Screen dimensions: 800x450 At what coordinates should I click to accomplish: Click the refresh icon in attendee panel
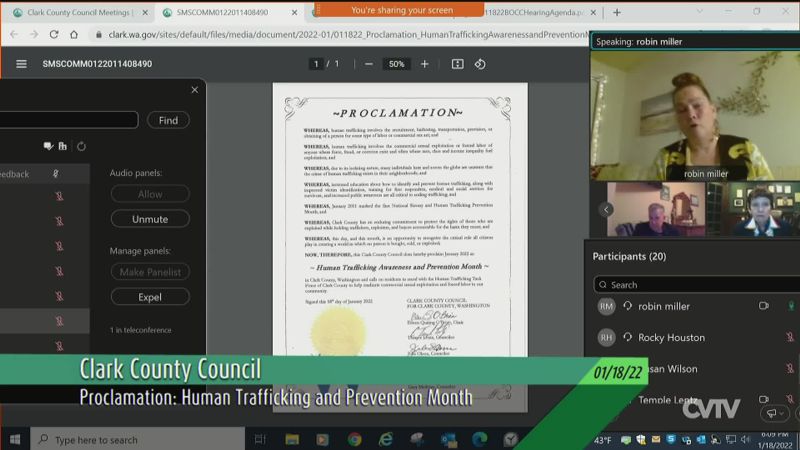pyautogui.click(x=81, y=146)
